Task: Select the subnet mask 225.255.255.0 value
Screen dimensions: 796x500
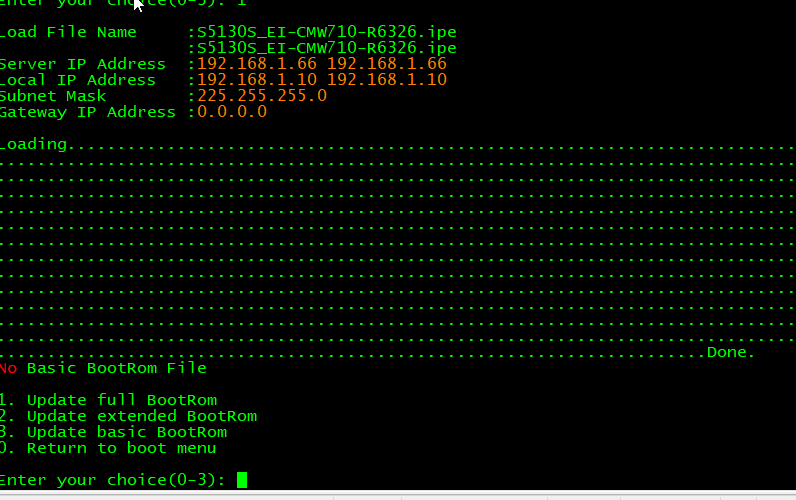Action: click(x=262, y=96)
